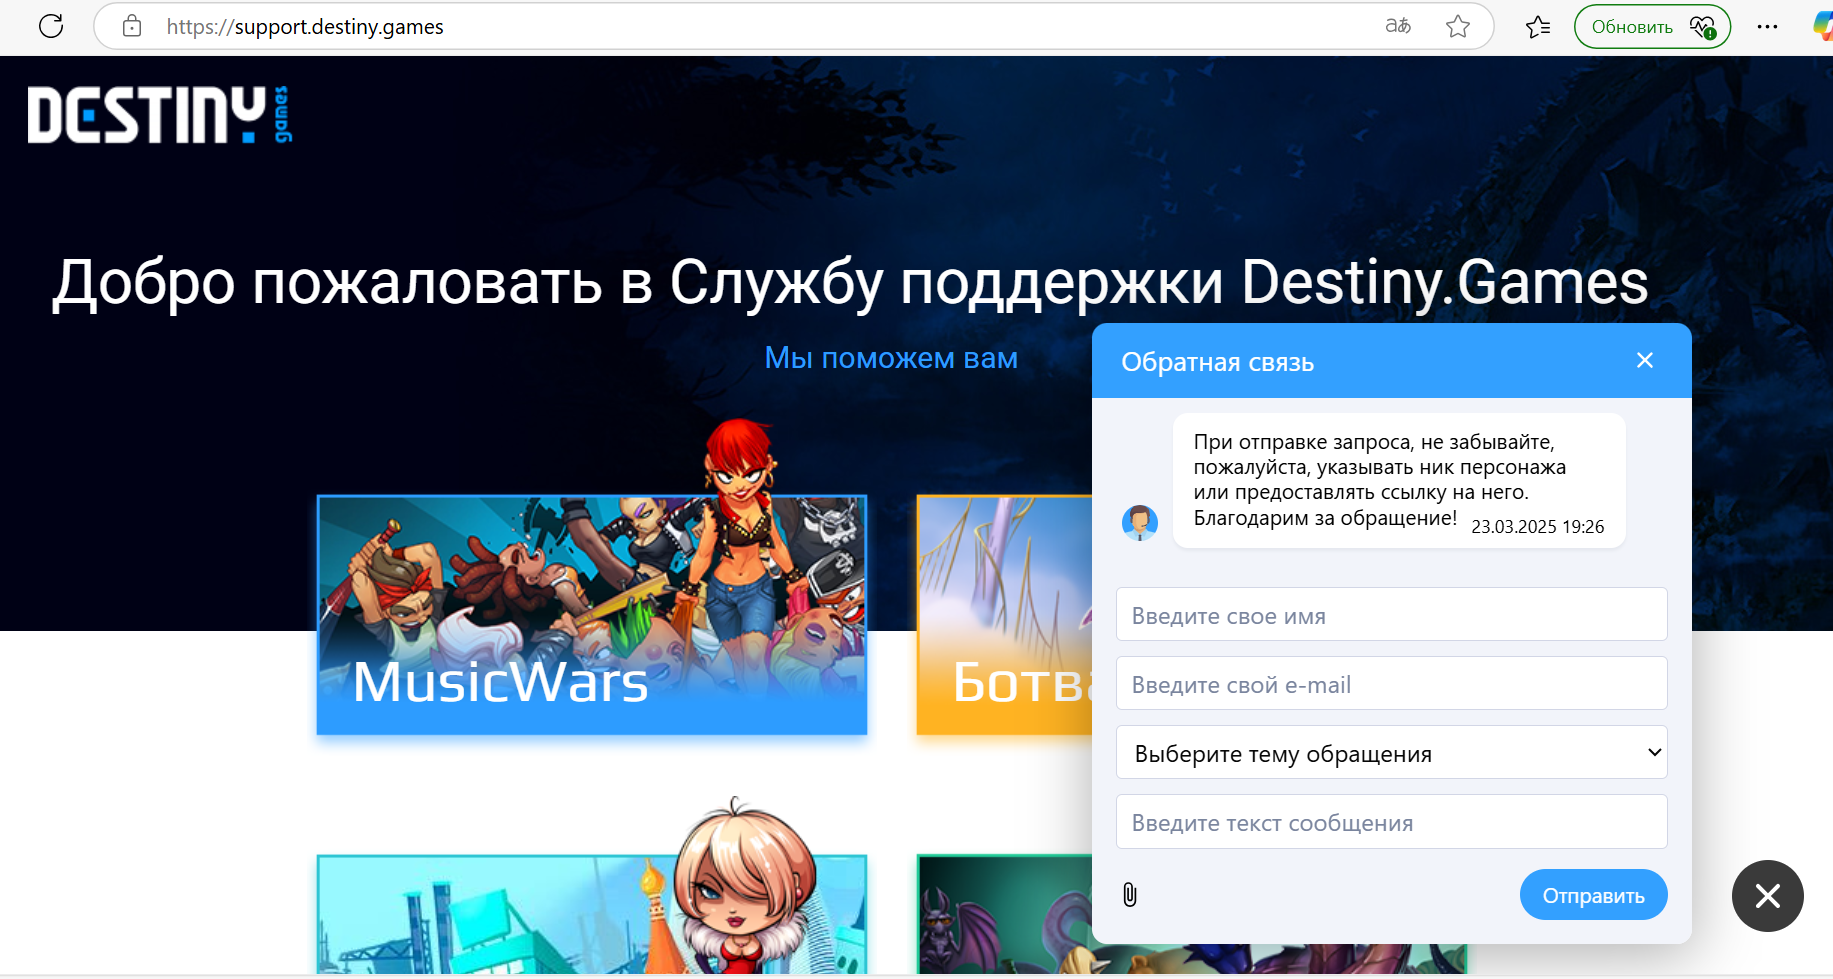Close chat widget with round X button
Image resolution: width=1833 pixels, height=979 pixels.
point(1767,896)
